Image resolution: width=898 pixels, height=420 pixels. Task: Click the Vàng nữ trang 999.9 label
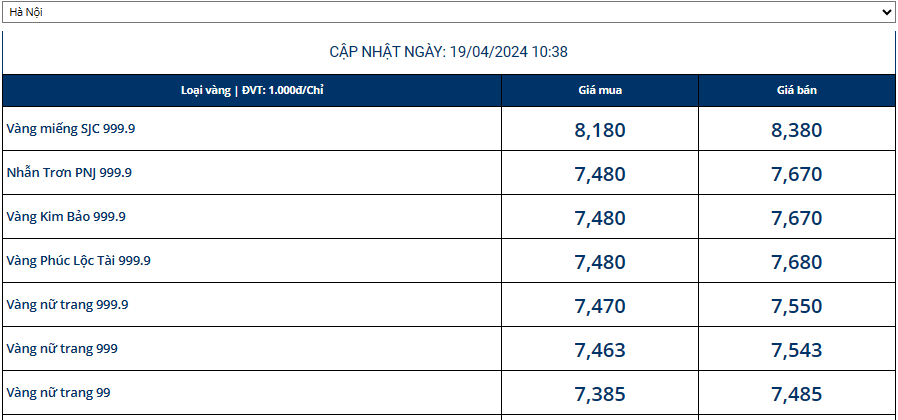[x=67, y=305]
